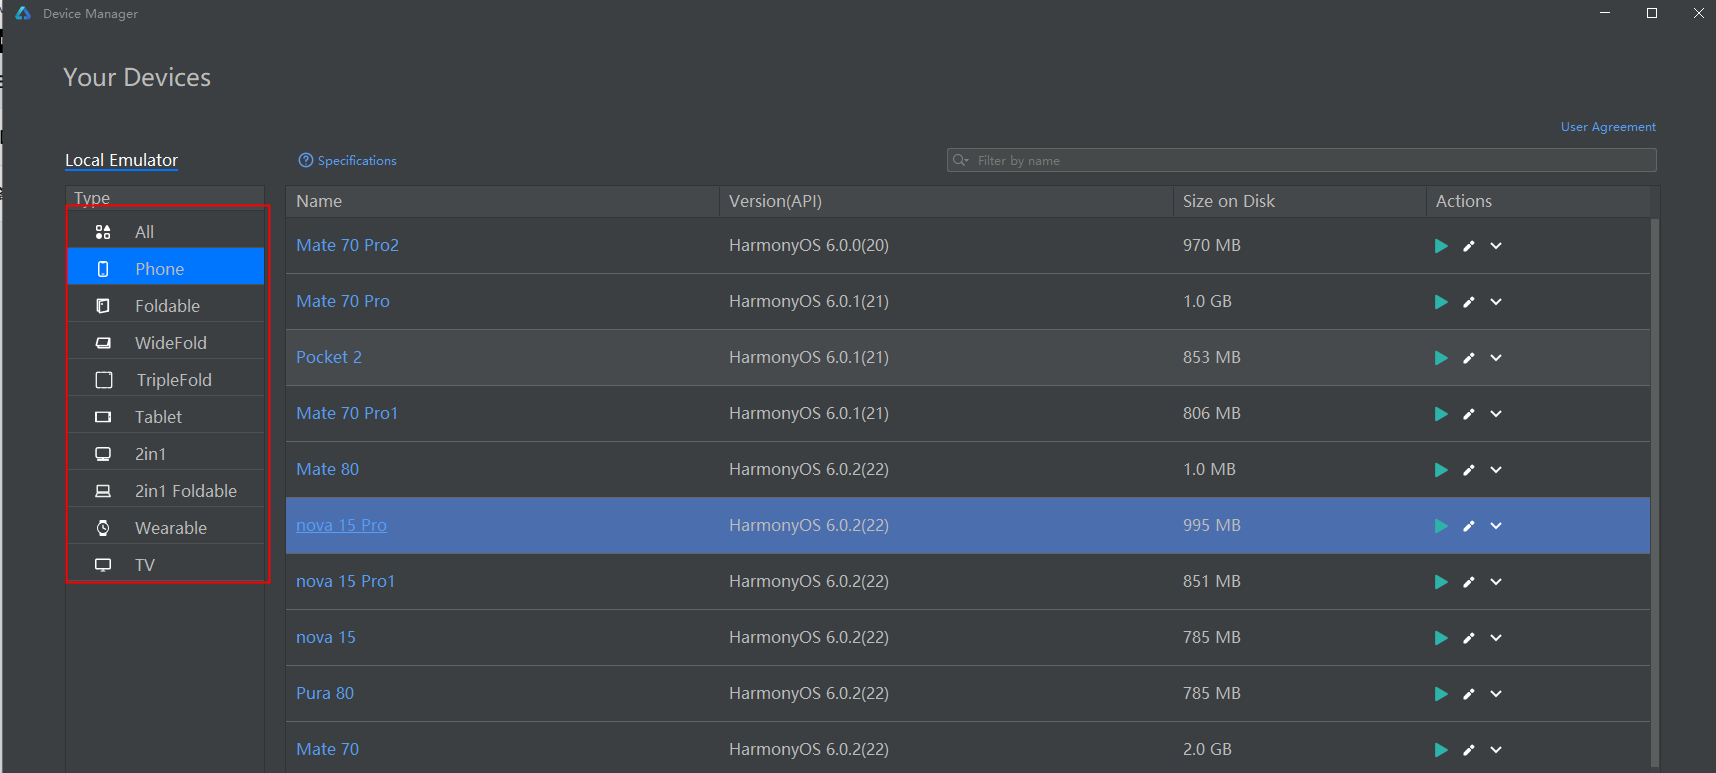Click the Filter by name search field

1300,160
